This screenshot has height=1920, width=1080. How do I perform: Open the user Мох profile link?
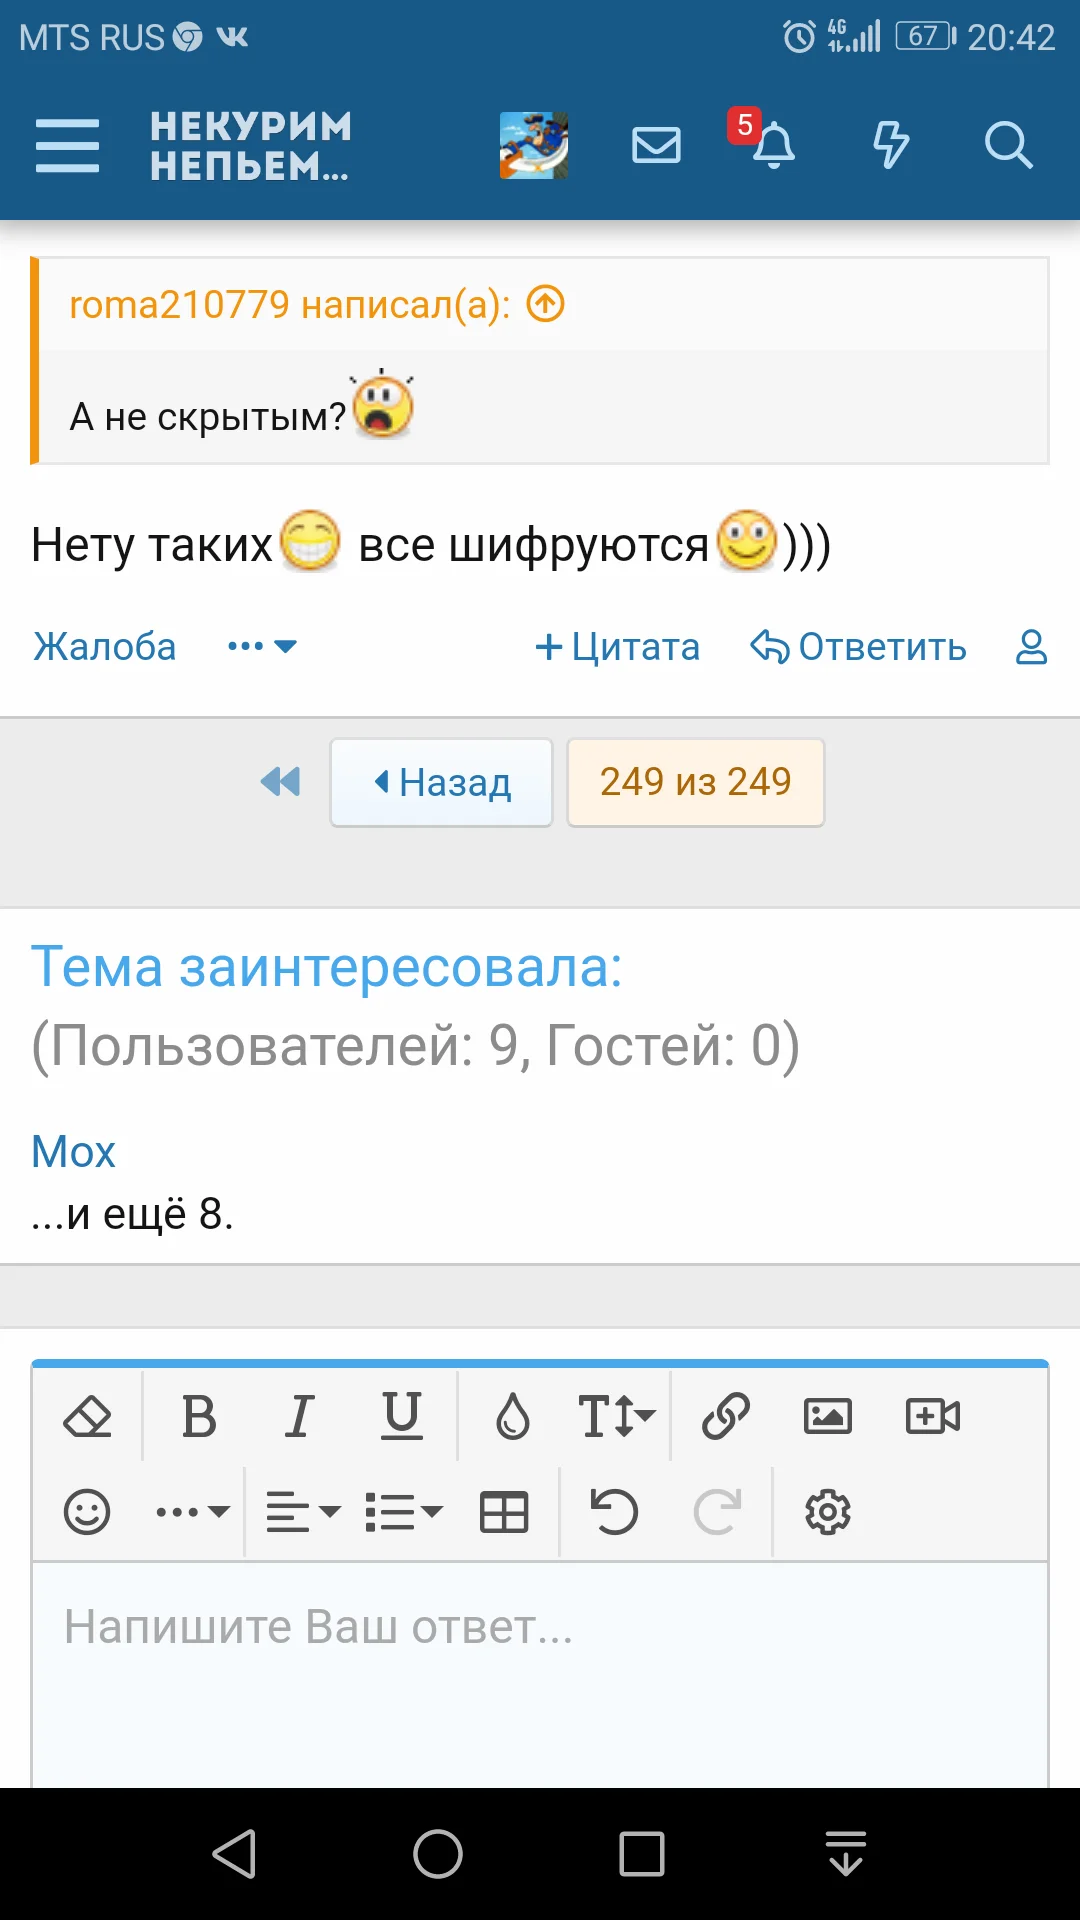(73, 1152)
